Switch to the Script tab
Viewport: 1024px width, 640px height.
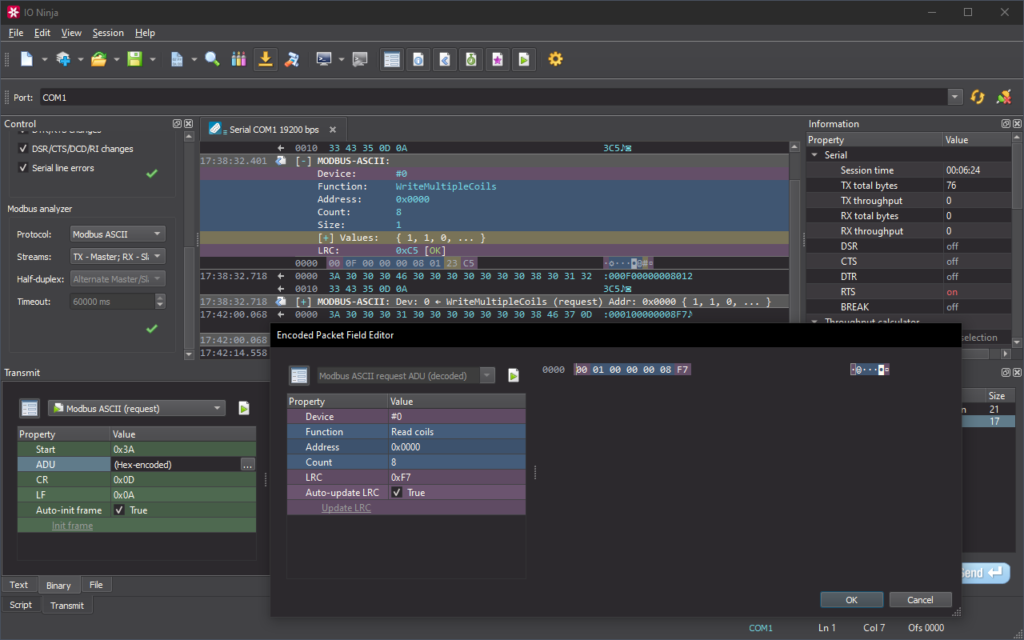tap(21, 605)
